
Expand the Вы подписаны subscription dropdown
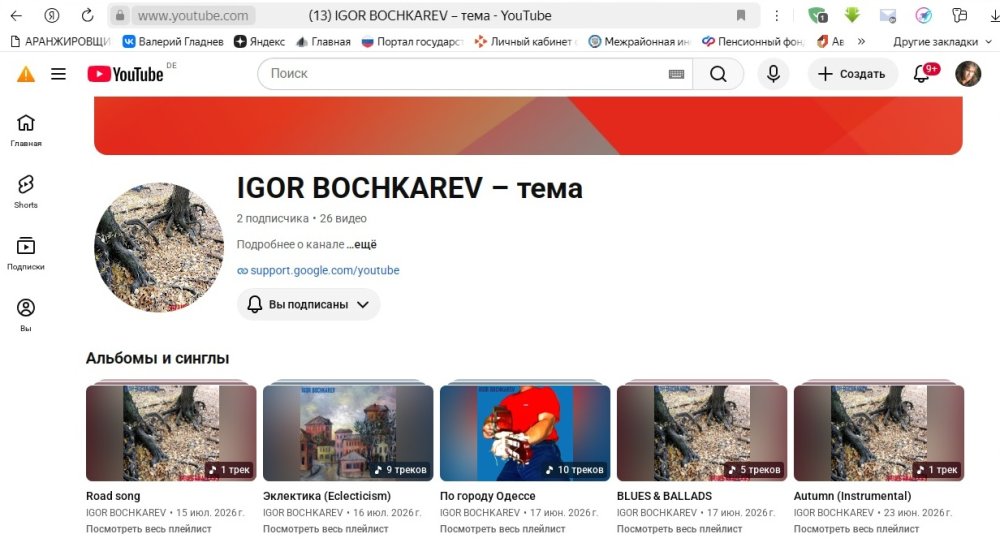click(x=309, y=304)
